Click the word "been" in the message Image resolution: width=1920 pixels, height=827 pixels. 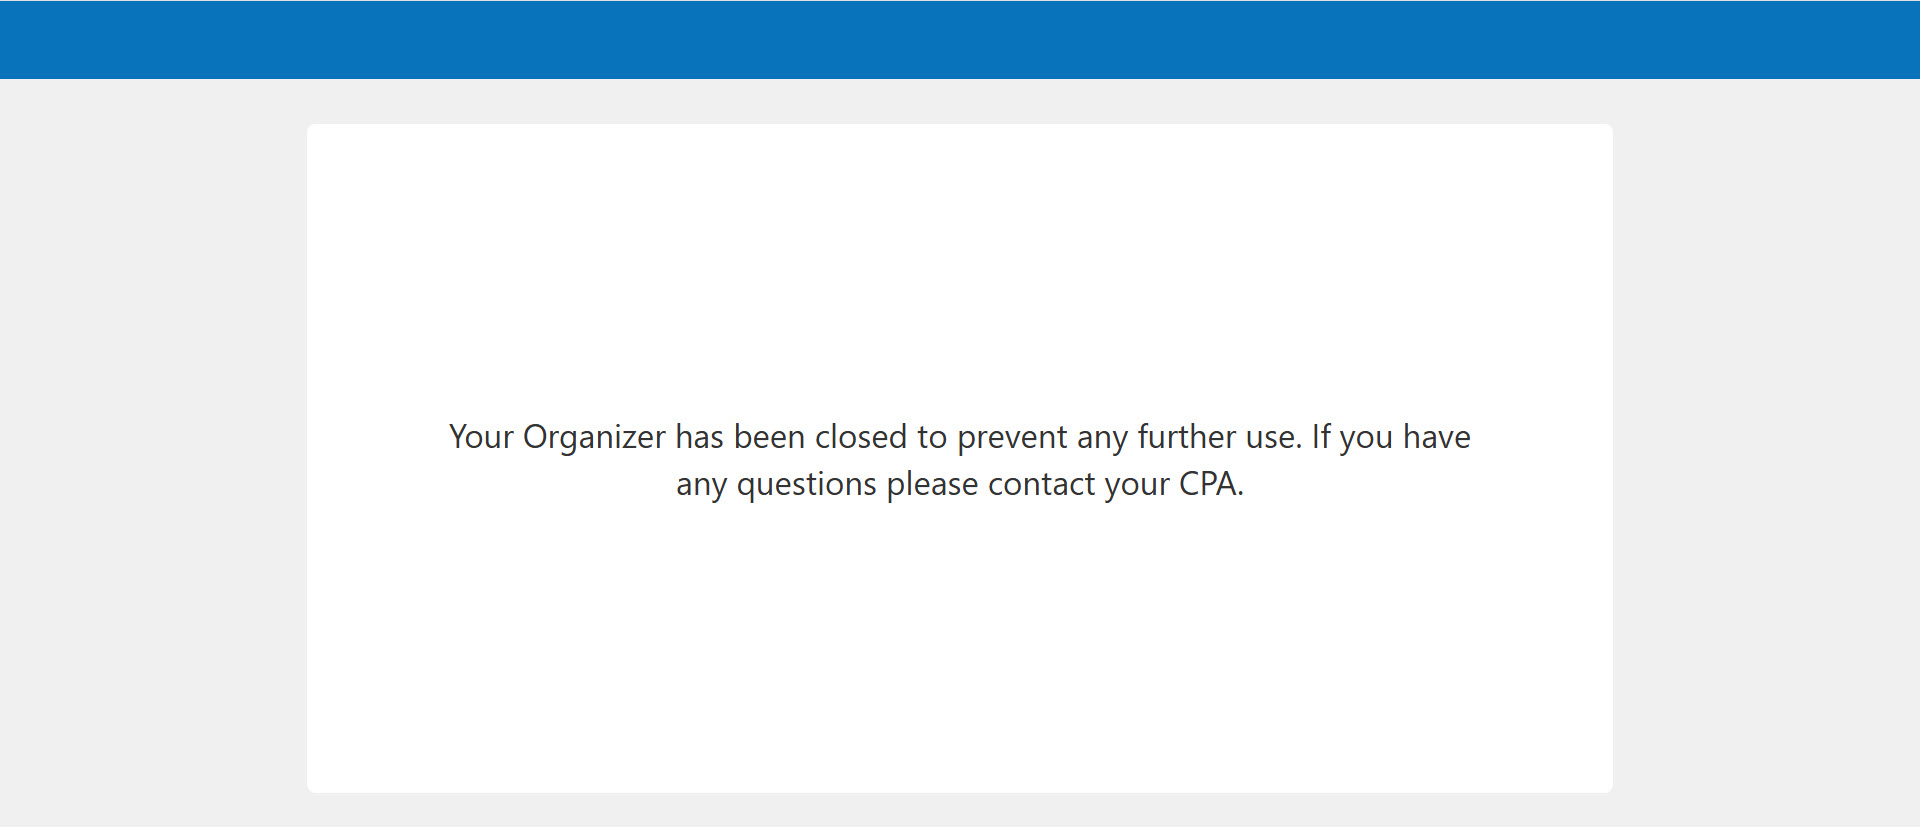coord(769,437)
